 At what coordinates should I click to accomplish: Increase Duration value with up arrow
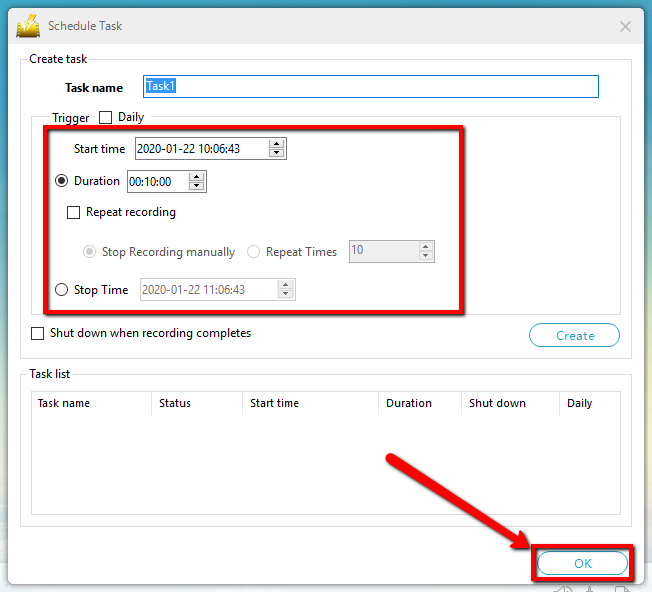[x=197, y=177]
